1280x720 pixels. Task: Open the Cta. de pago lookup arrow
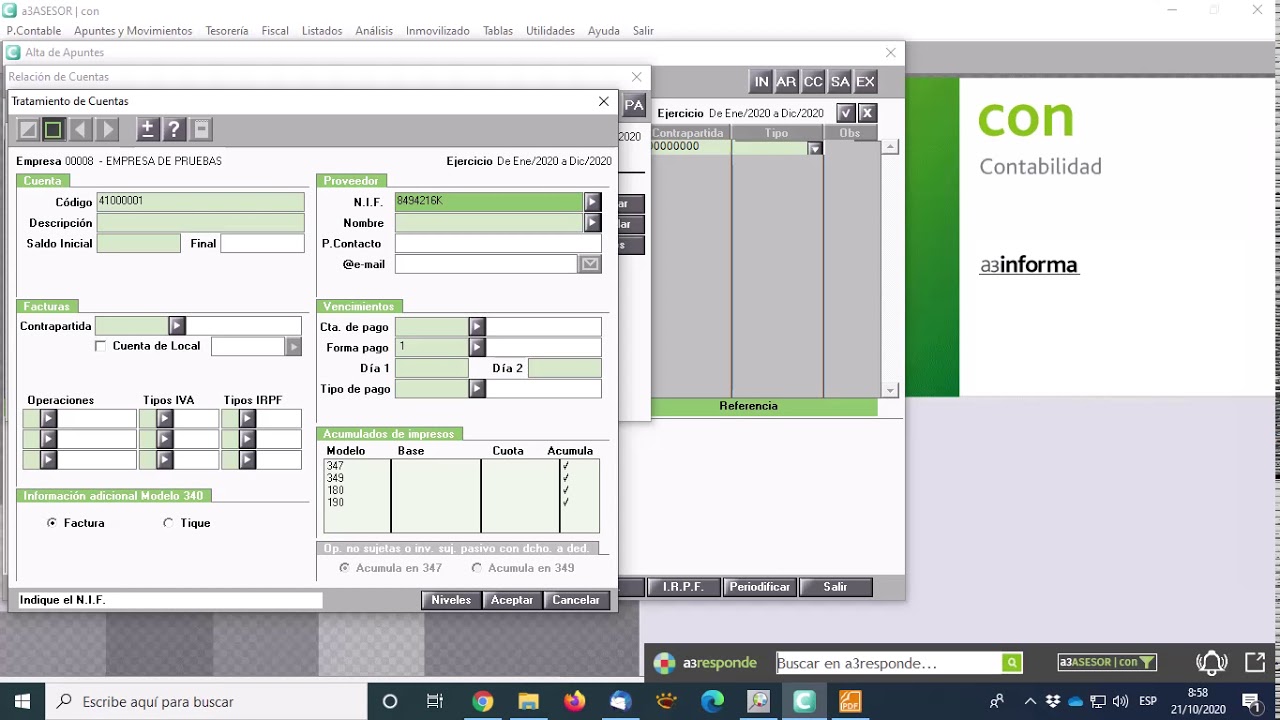477,327
